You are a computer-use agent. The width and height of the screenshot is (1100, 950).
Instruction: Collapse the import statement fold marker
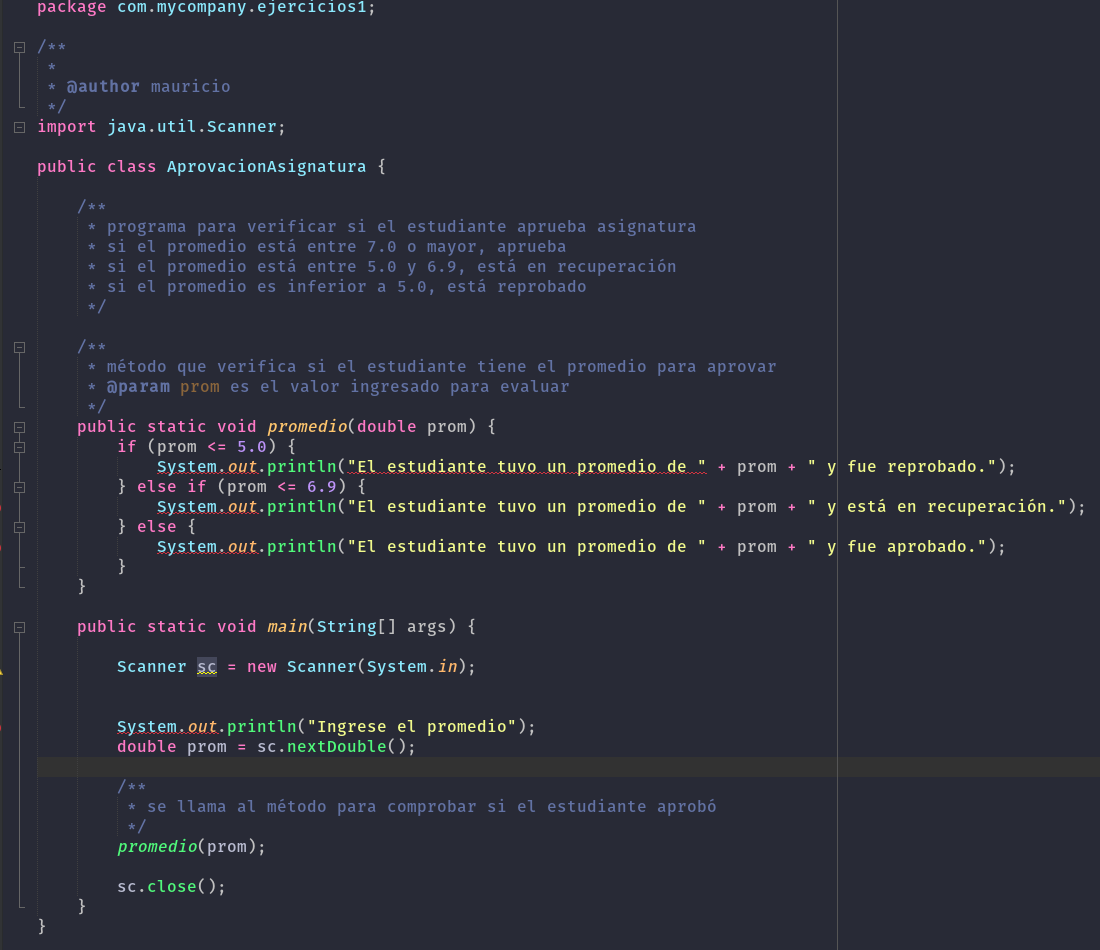point(20,128)
